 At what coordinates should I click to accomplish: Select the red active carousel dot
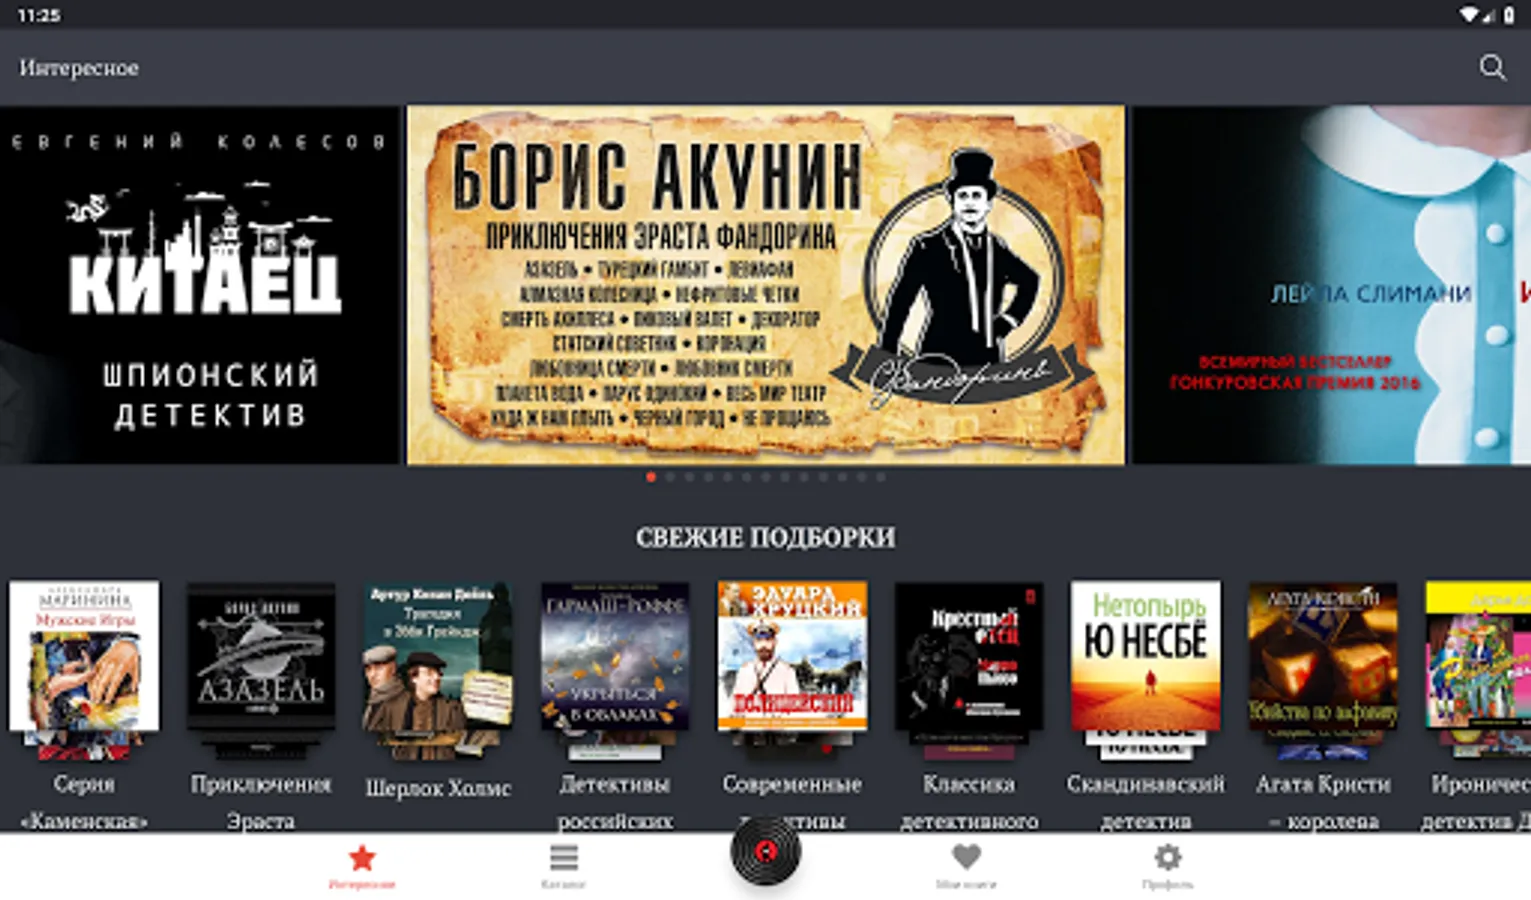click(651, 477)
